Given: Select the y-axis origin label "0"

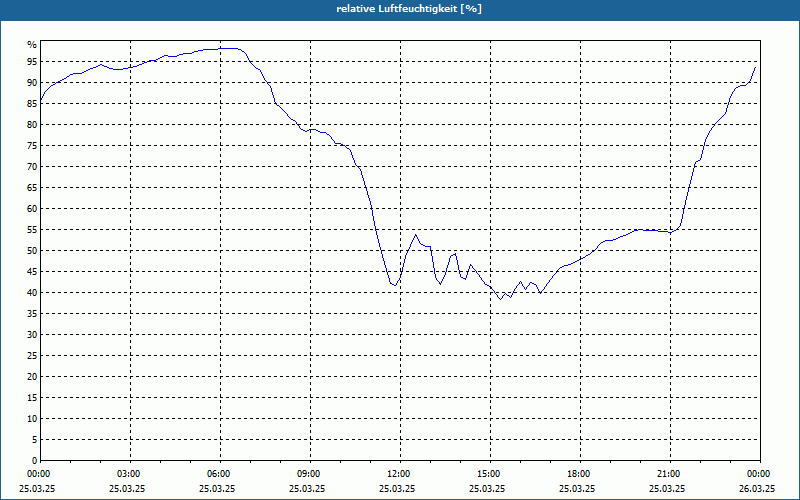Looking at the screenshot, I should point(34,461).
